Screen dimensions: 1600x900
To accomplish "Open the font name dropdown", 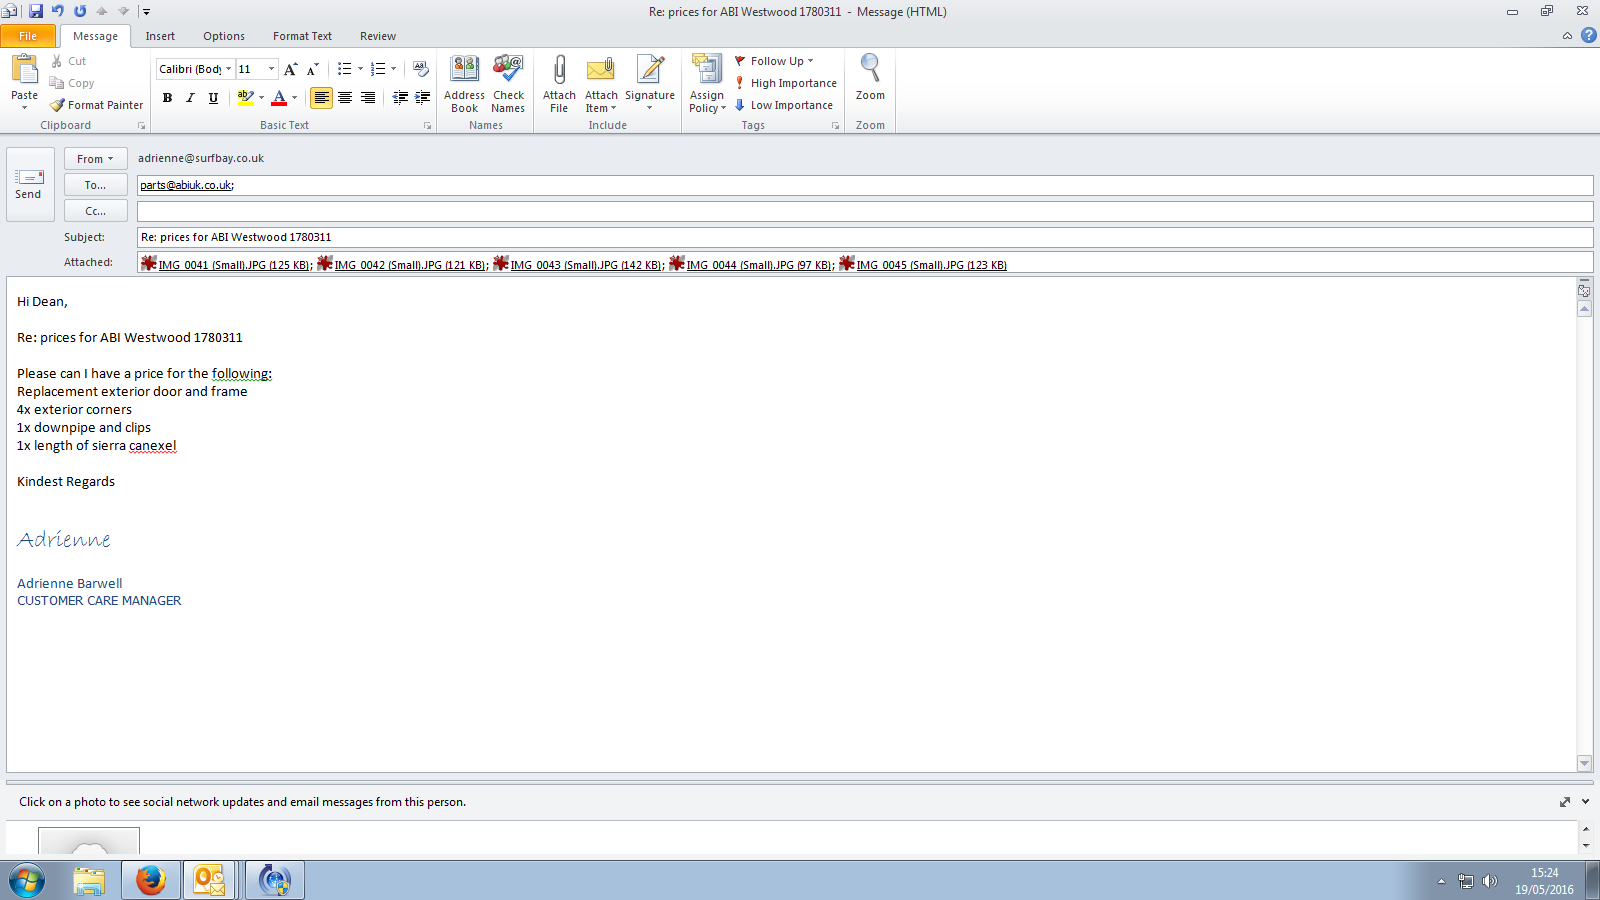I will tap(228, 69).
